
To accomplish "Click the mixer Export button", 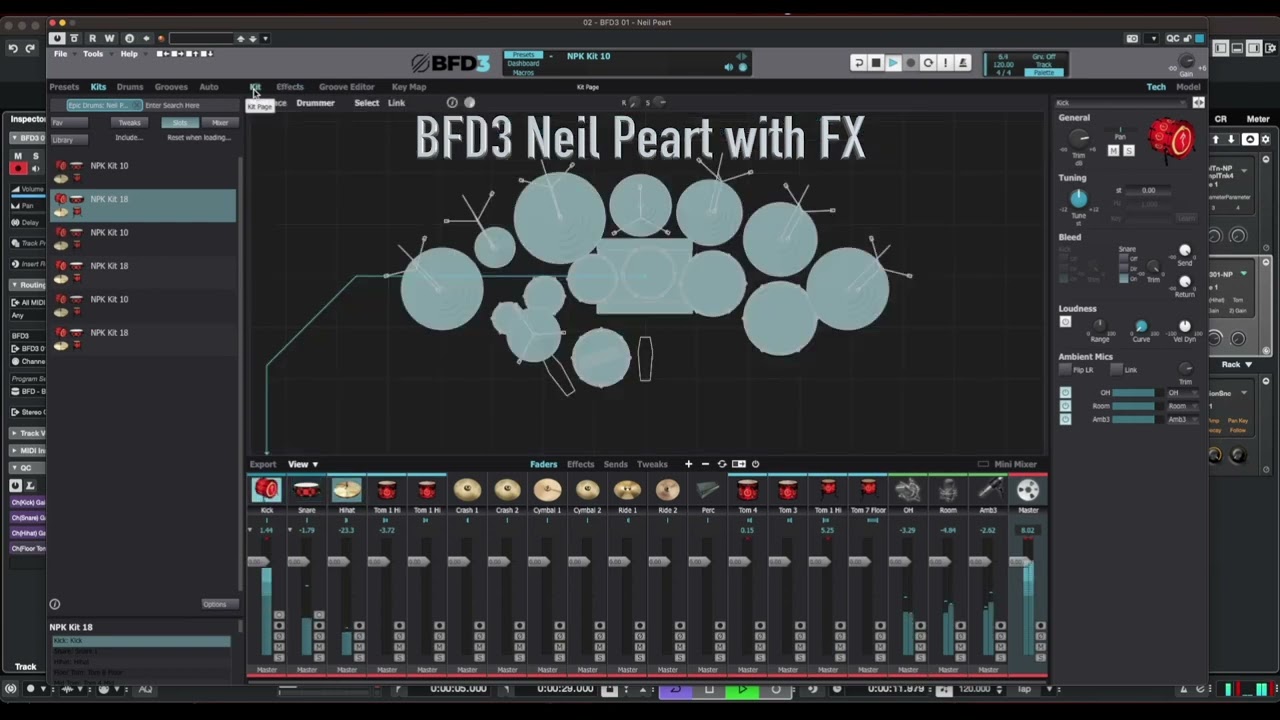I will (x=263, y=464).
